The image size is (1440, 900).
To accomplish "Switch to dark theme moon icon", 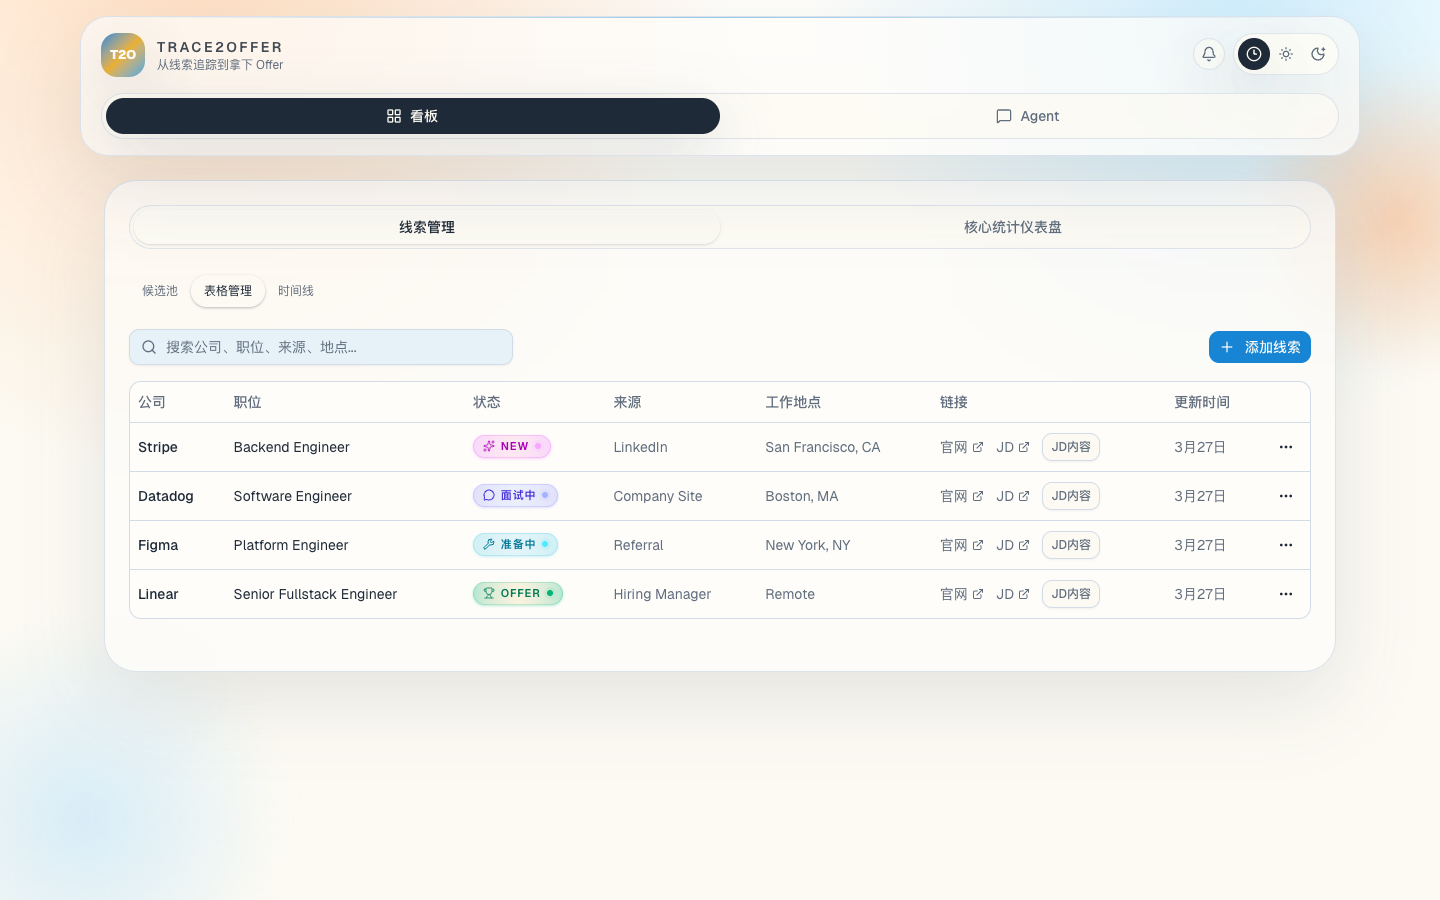I will pyautogui.click(x=1318, y=54).
